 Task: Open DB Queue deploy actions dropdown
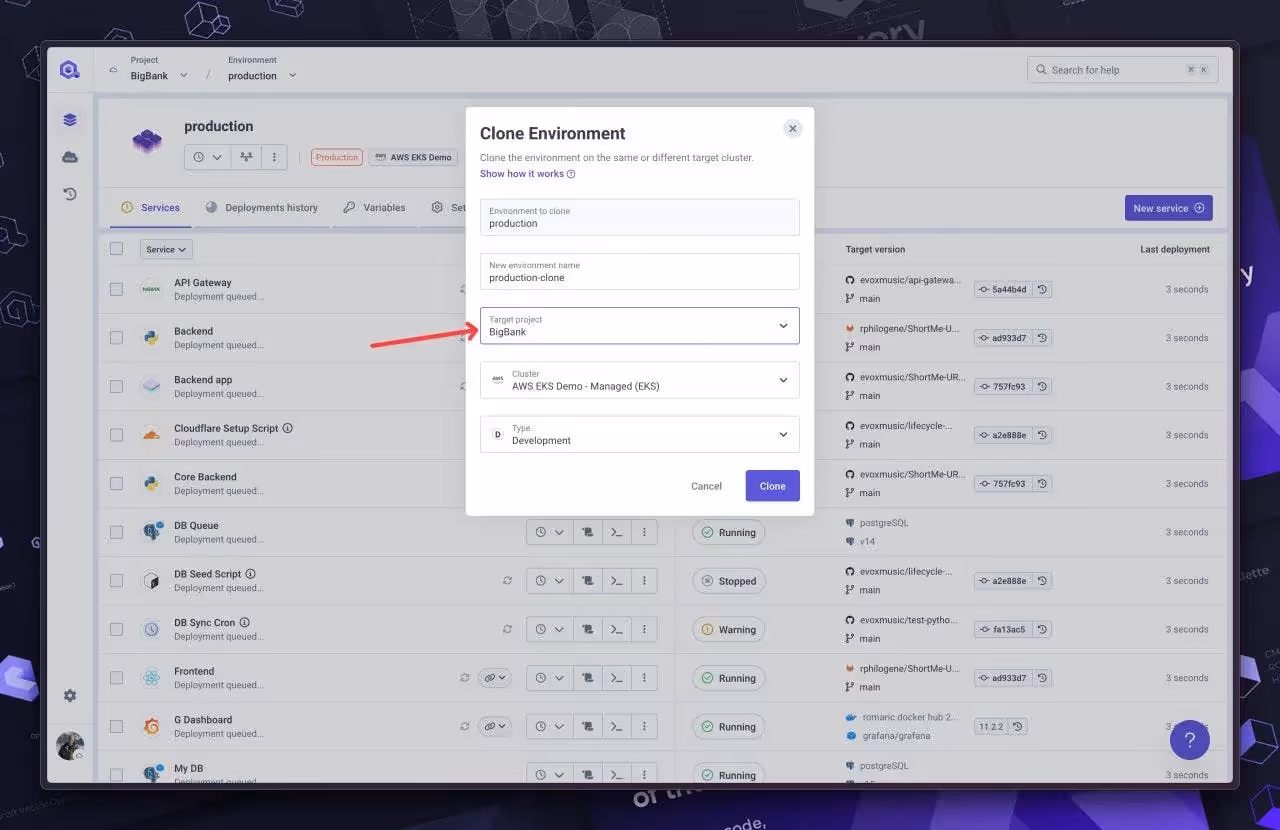click(x=550, y=532)
